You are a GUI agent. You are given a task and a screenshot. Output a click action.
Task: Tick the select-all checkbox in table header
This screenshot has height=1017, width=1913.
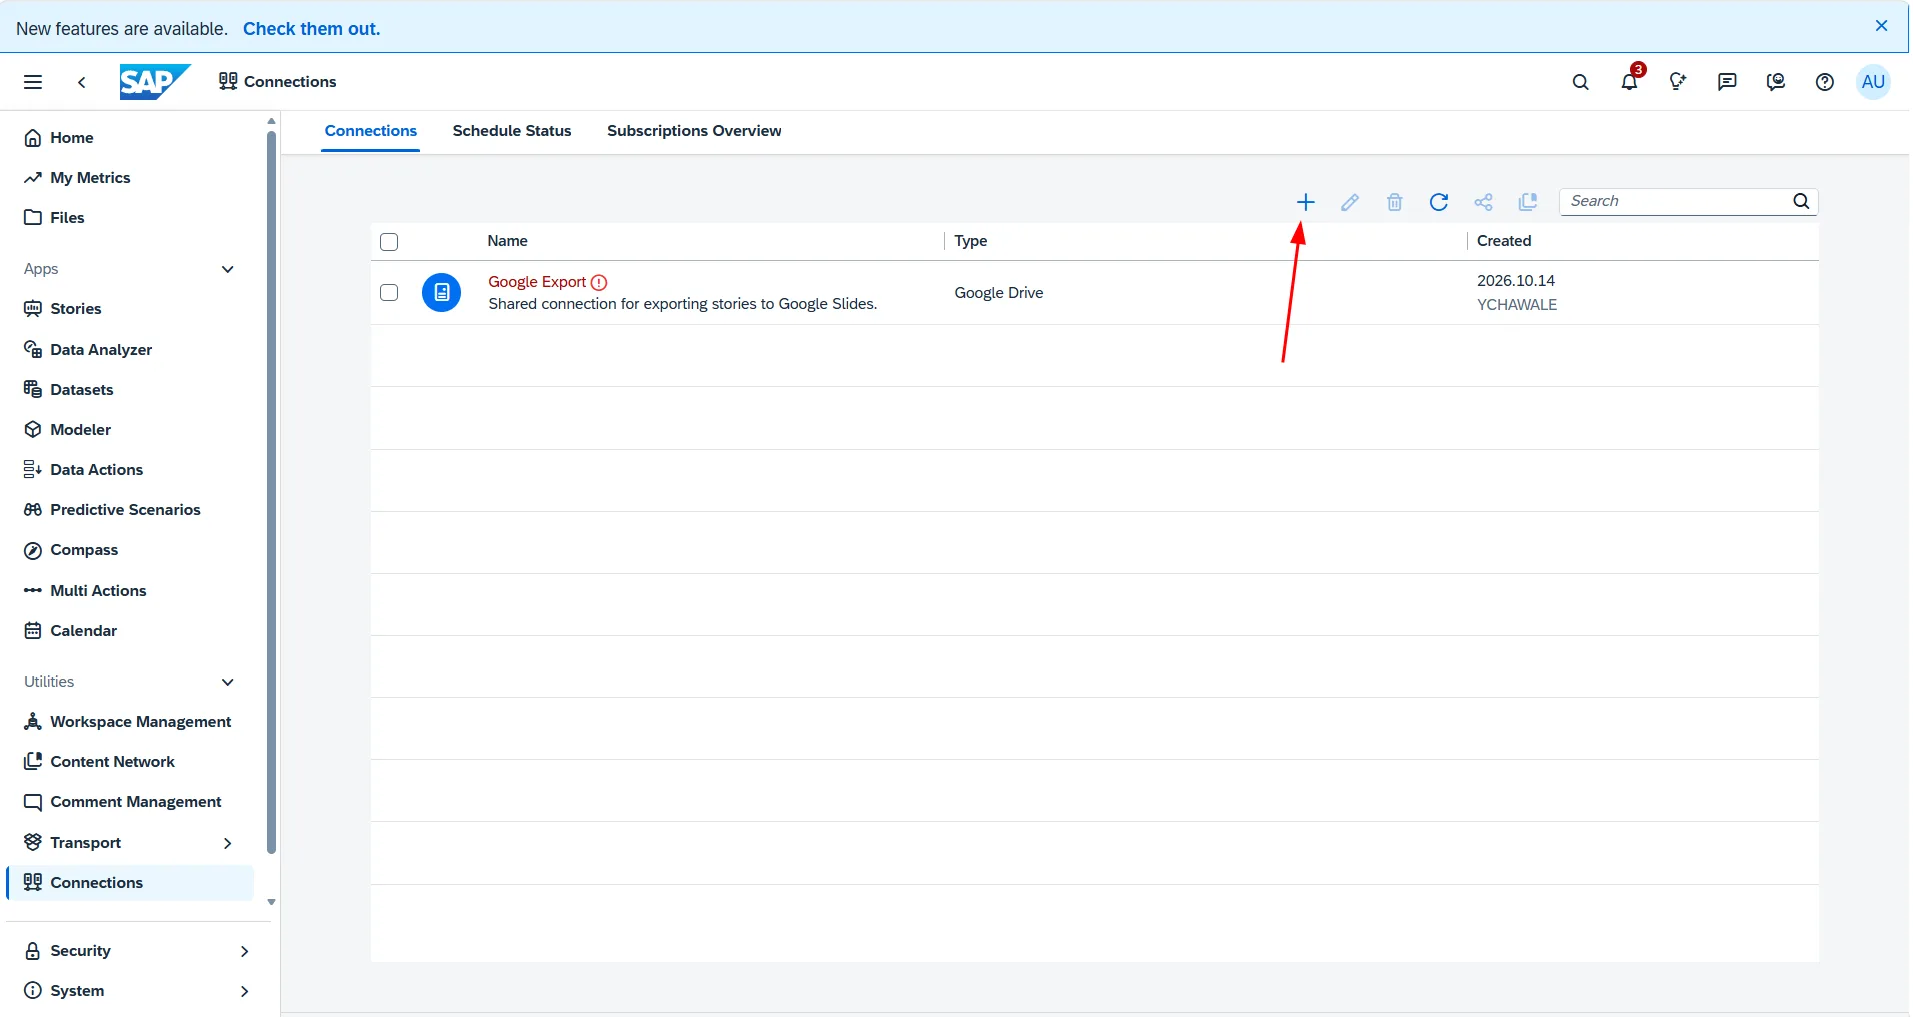pos(389,241)
